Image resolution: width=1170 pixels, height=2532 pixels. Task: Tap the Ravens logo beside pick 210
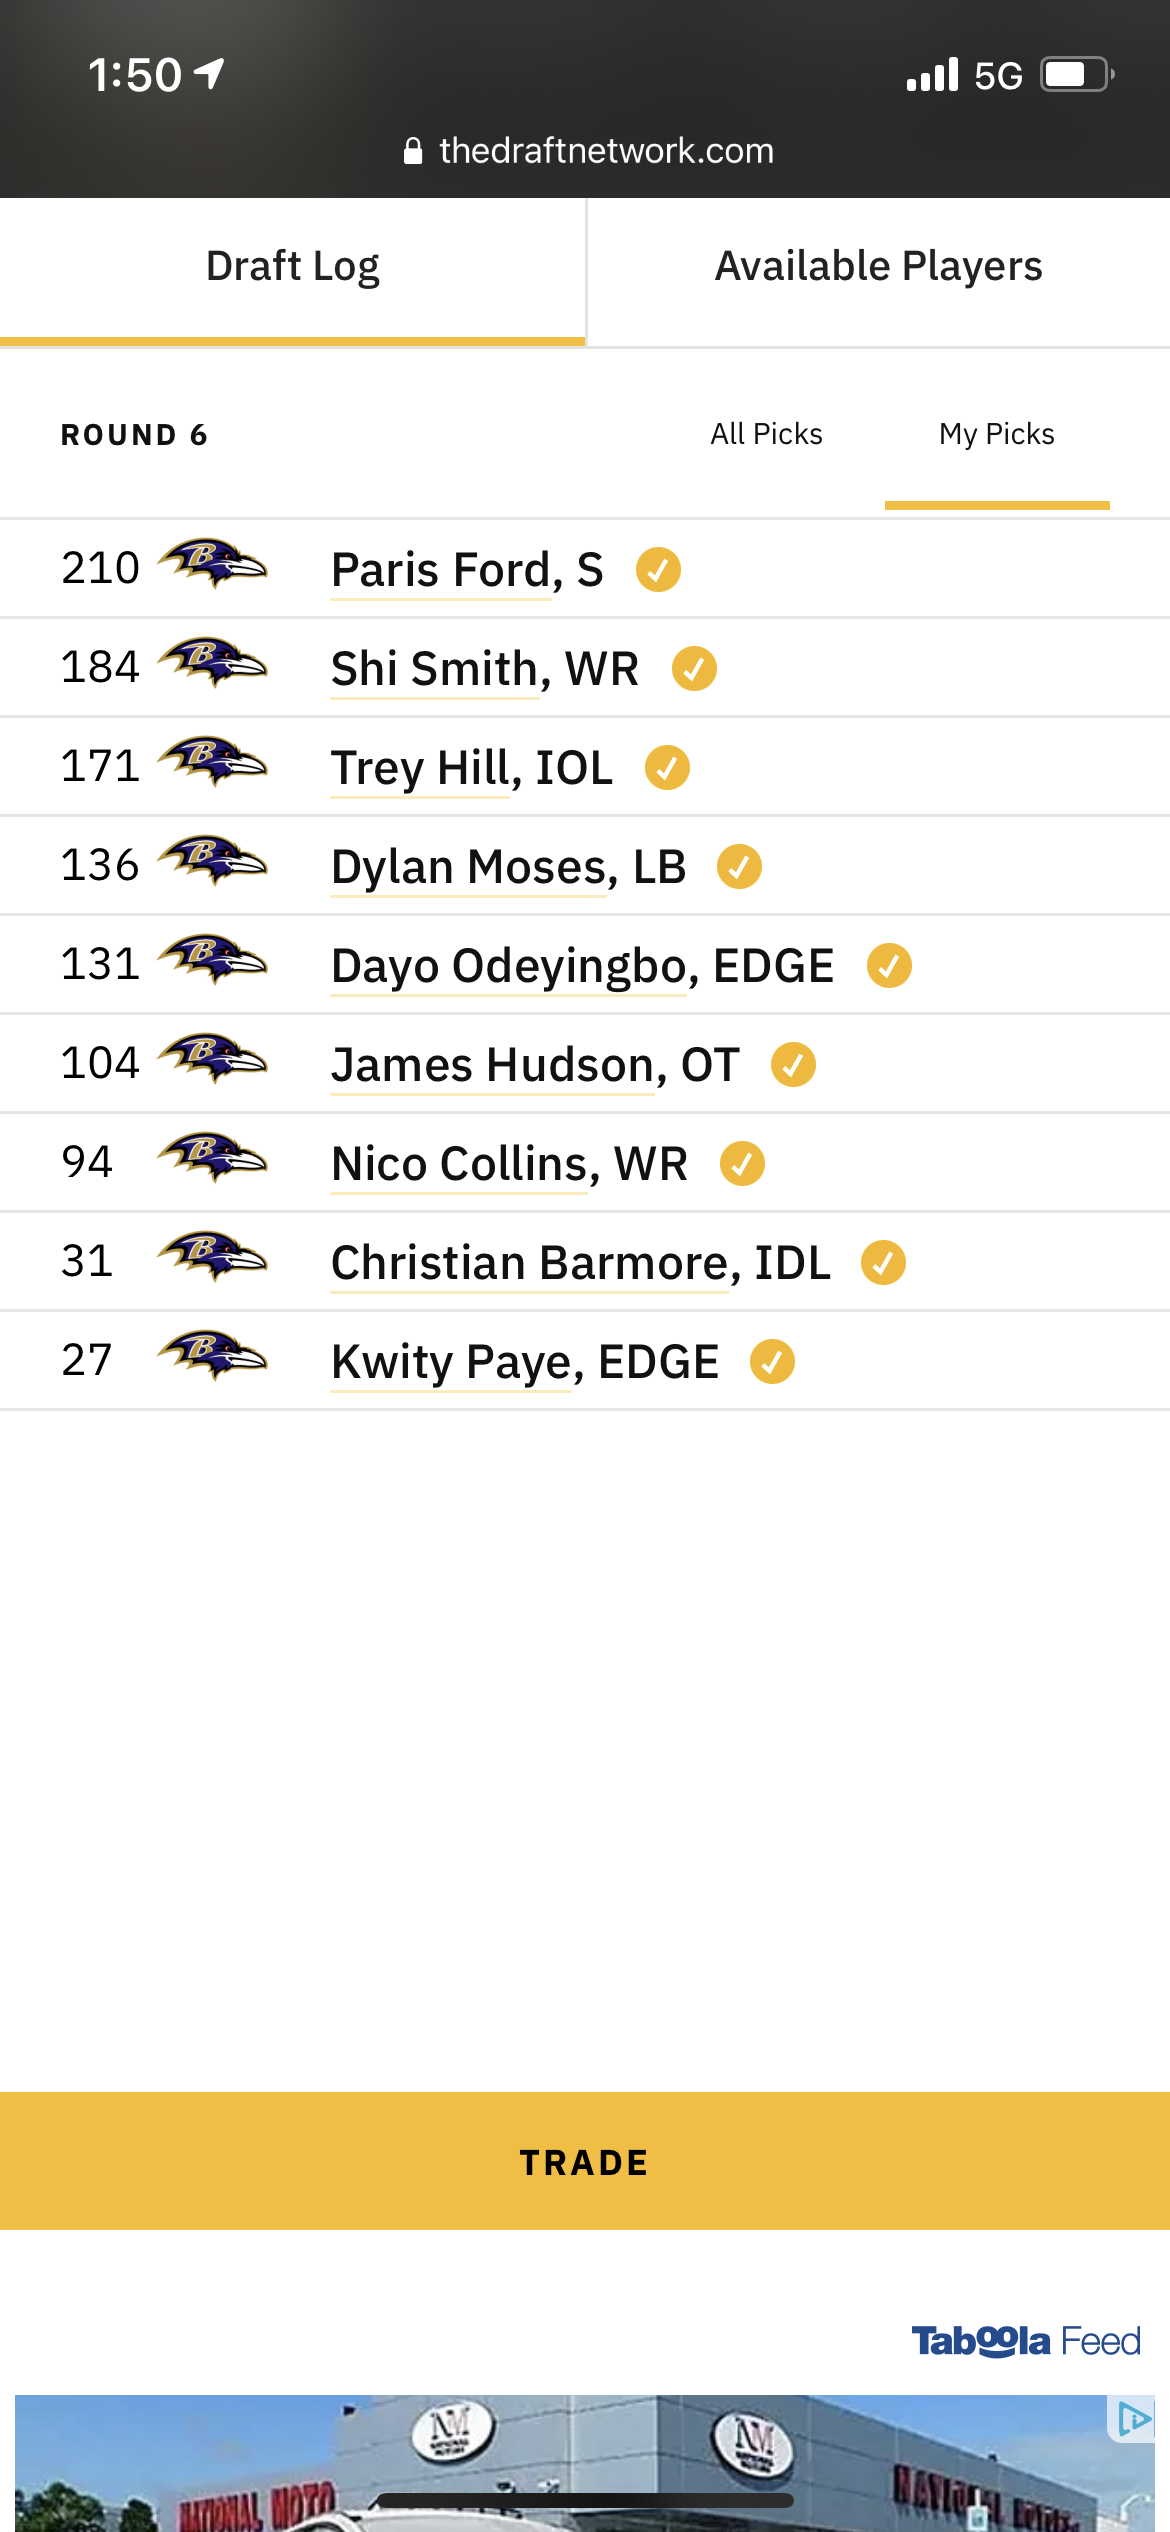point(212,564)
